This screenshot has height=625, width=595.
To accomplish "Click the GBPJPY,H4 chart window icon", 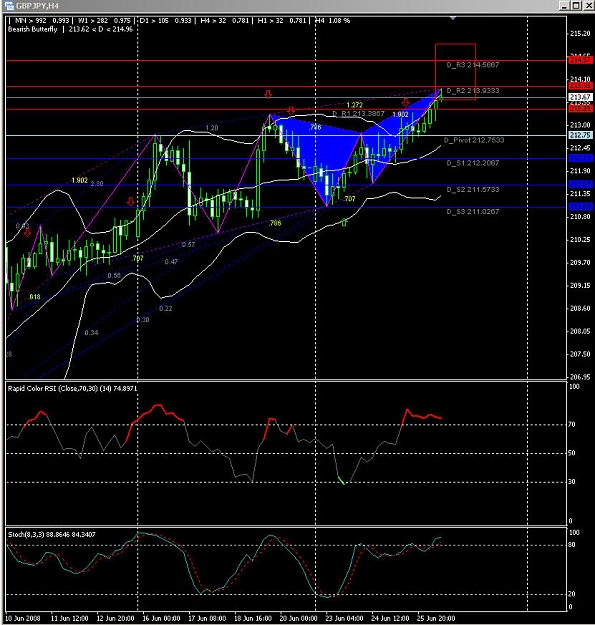I will tap(8, 5).
